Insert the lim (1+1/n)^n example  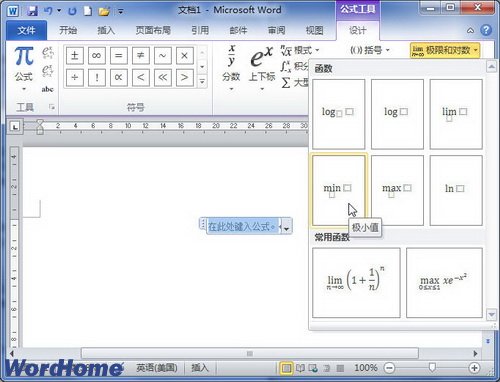point(356,282)
